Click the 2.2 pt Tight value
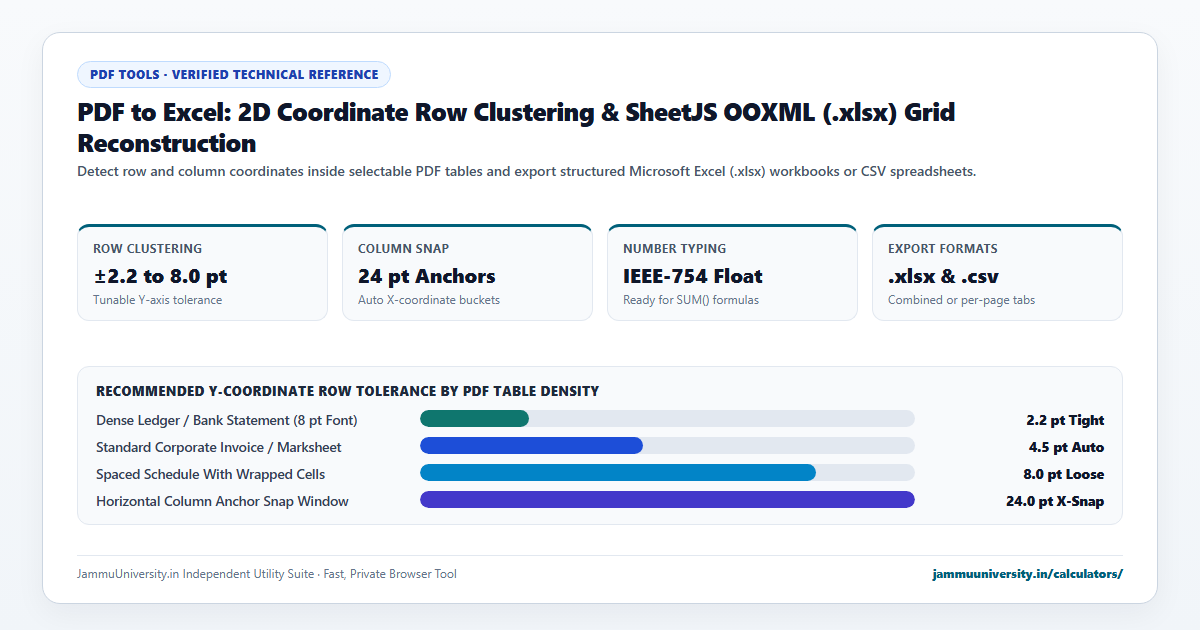Viewport: 1200px width, 630px height. [x=1065, y=420]
